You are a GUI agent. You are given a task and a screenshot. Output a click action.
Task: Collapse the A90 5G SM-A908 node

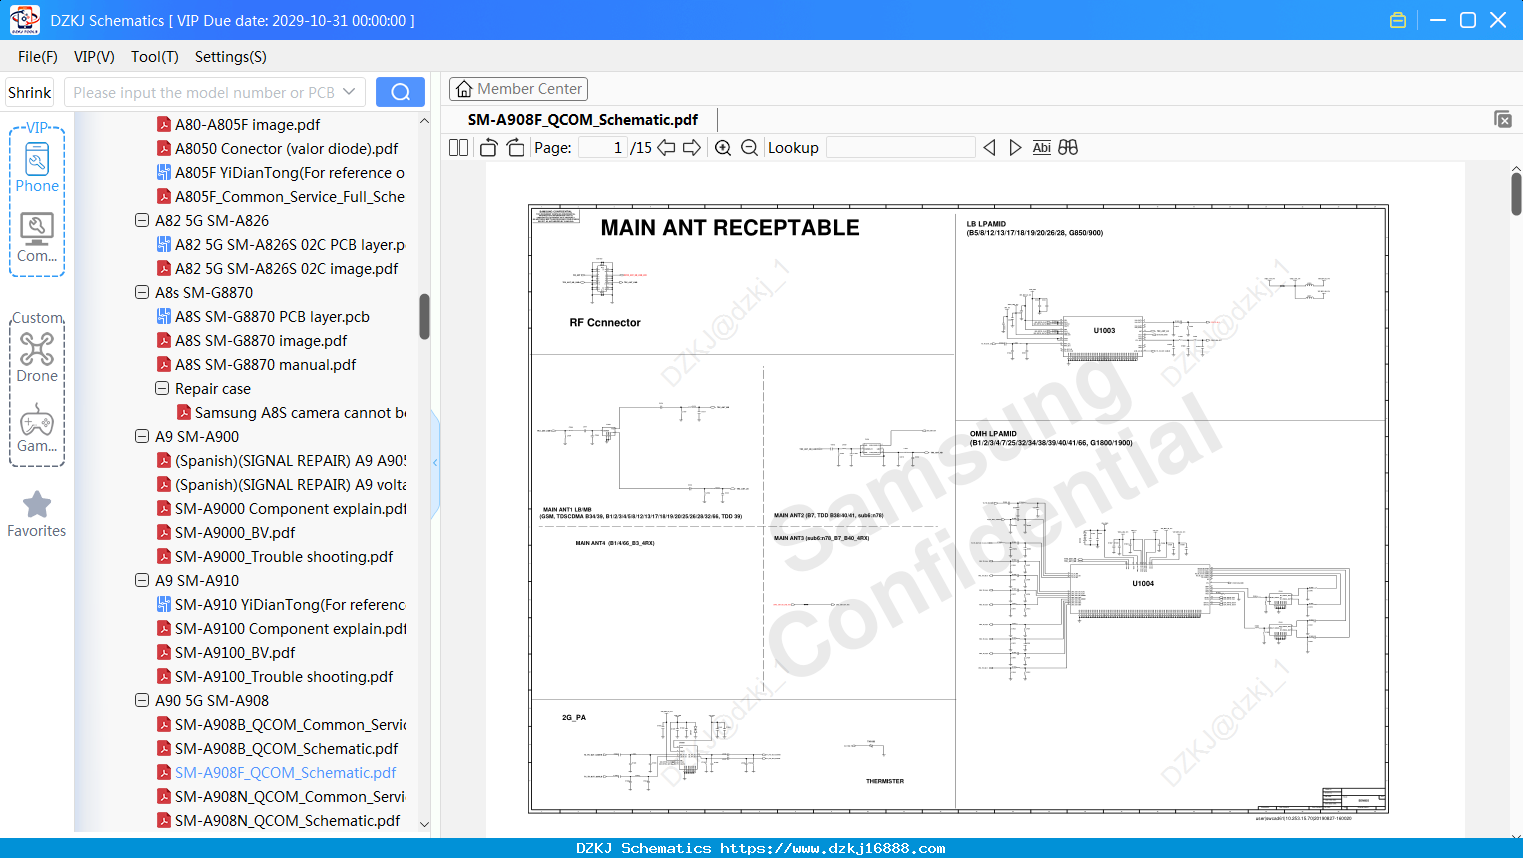(142, 701)
